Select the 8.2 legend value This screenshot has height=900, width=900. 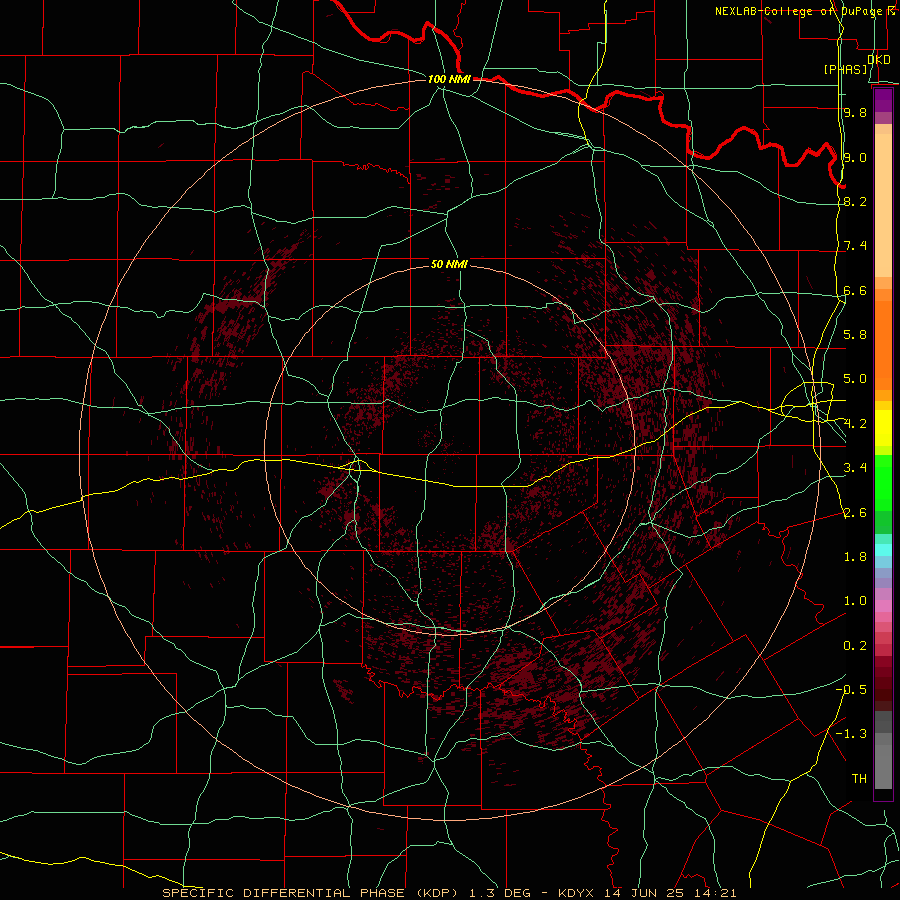855,201
